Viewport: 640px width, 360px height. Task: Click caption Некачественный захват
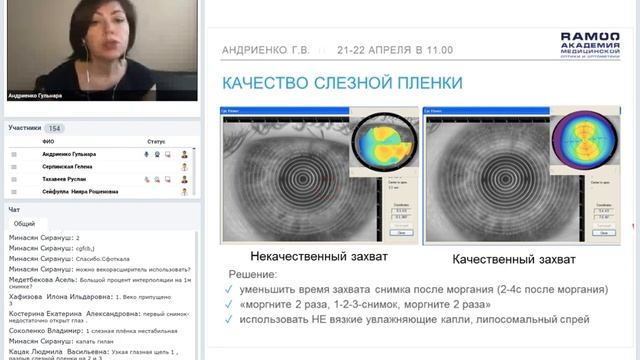point(319,256)
